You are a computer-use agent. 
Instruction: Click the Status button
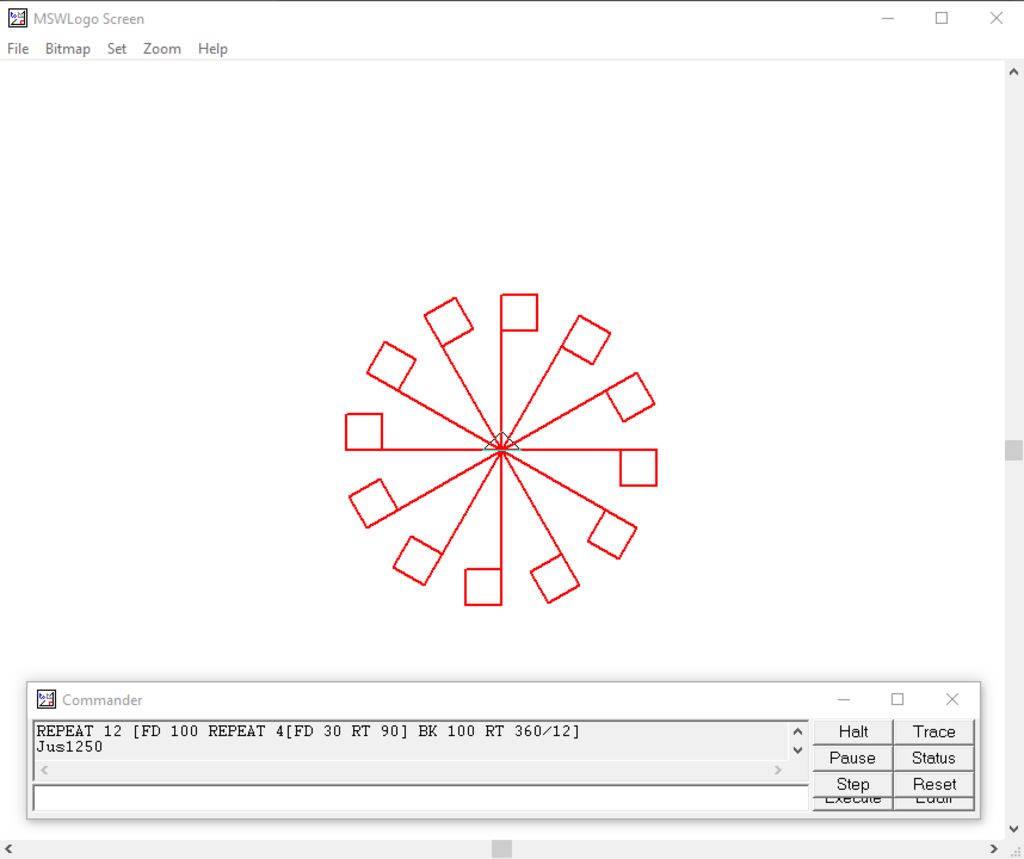(x=934, y=758)
